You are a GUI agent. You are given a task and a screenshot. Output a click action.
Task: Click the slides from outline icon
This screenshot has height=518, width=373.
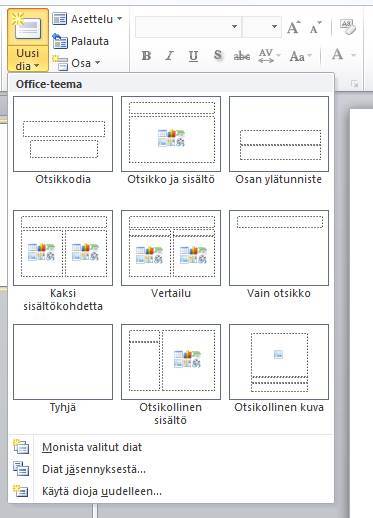click(x=21, y=469)
